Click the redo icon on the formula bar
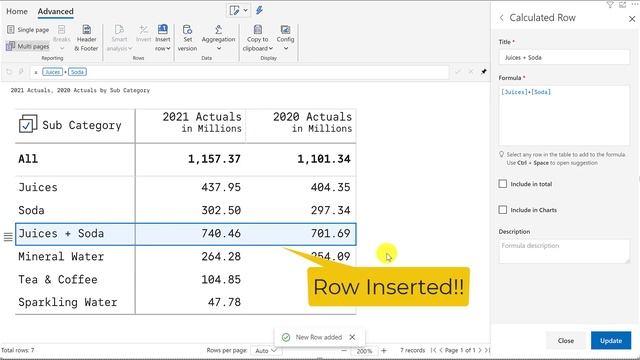Screen dimensions: 640x360 (21, 72)
